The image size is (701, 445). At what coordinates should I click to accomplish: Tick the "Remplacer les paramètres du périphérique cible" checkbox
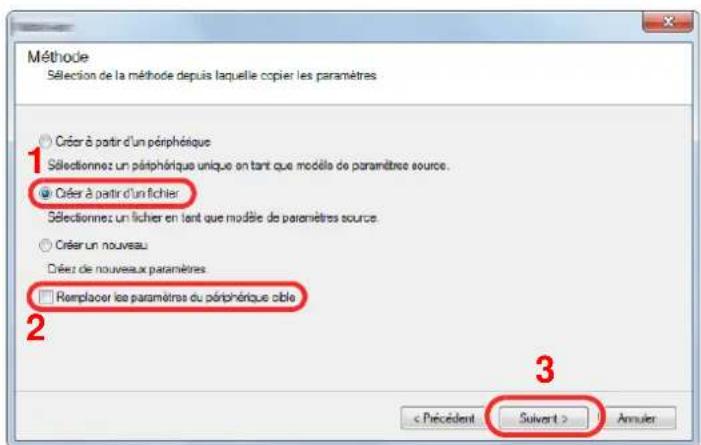point(46,297)
